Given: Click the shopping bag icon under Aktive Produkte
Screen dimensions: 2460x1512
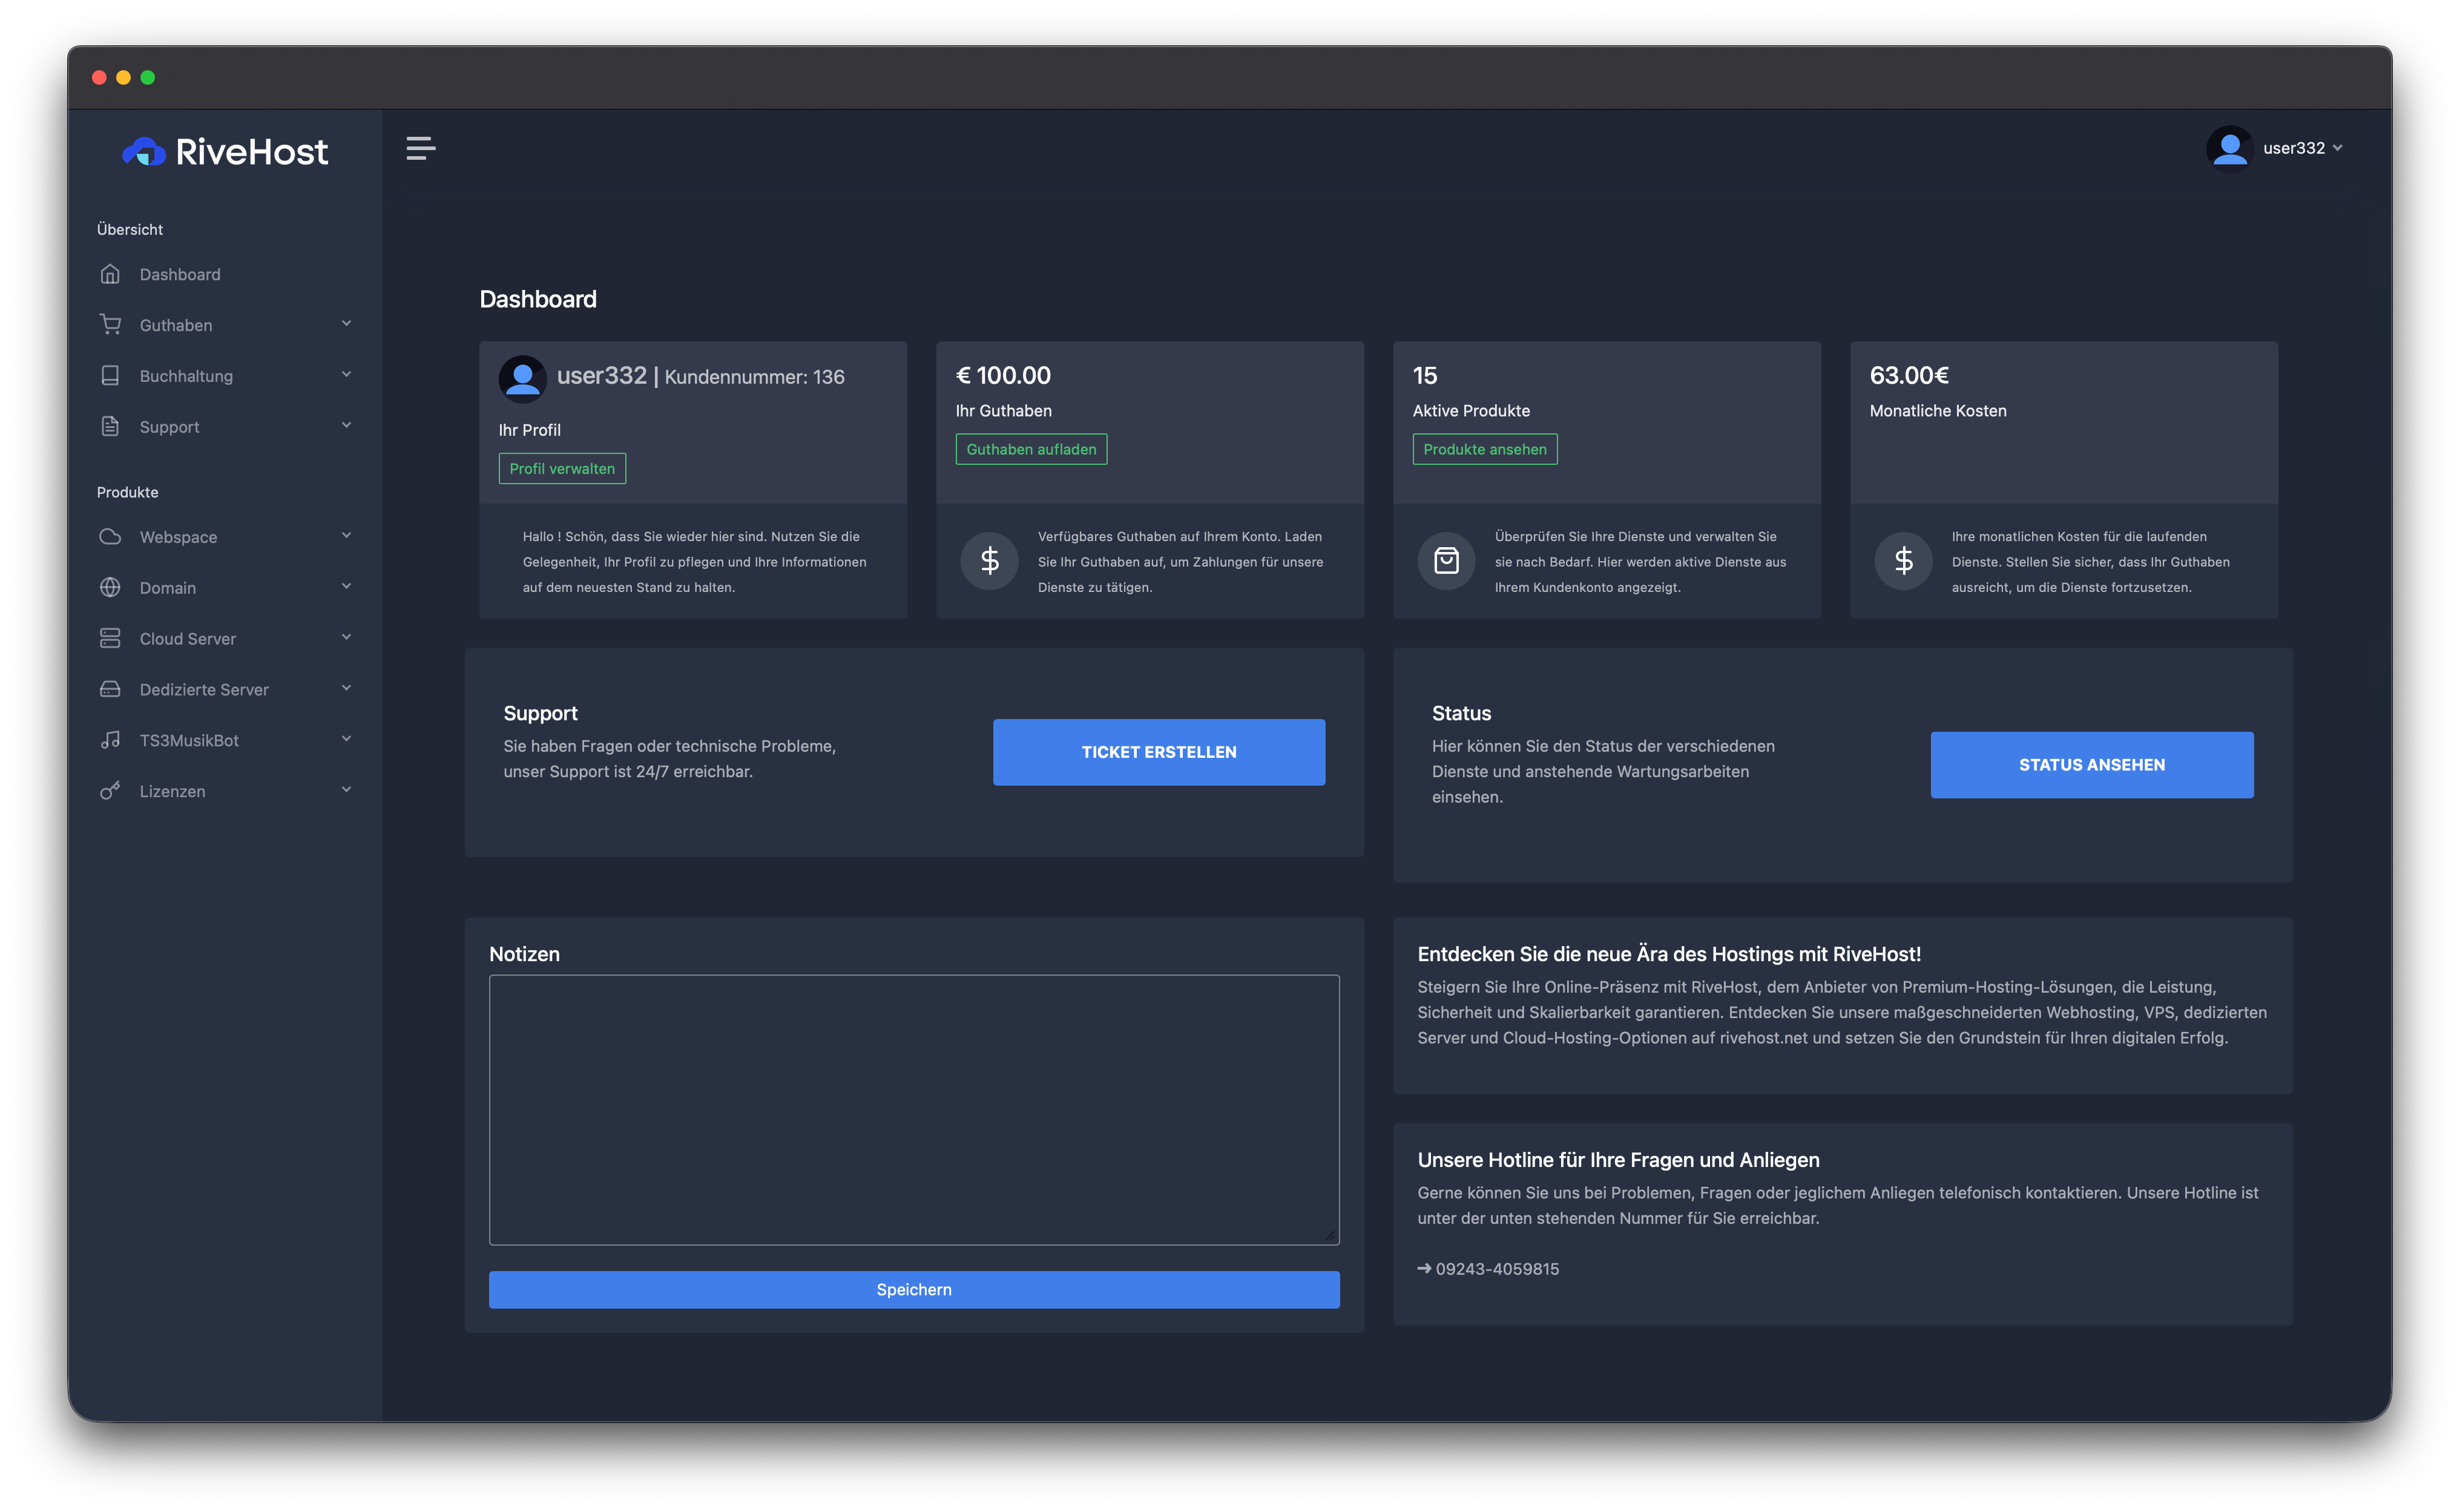Looking at the screenshot, I should [1446, 561].
